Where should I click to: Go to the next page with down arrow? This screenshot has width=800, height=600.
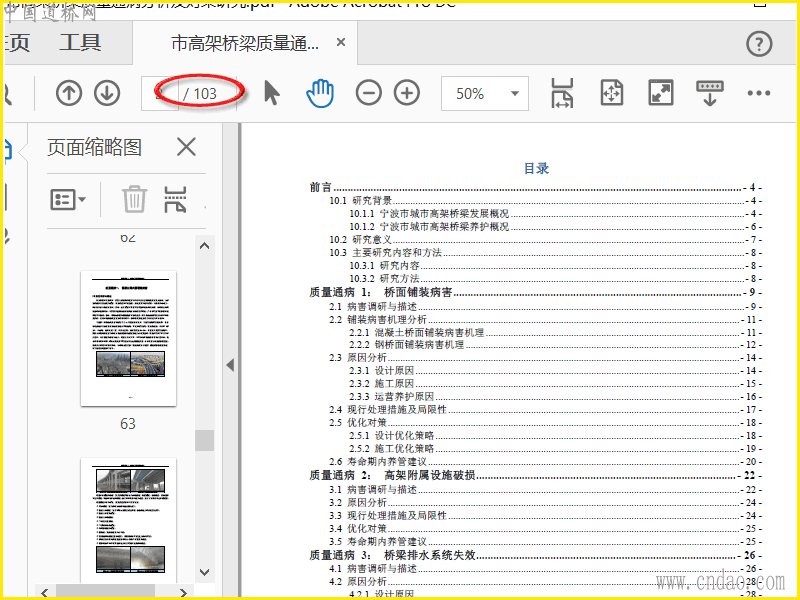(107, 93)
